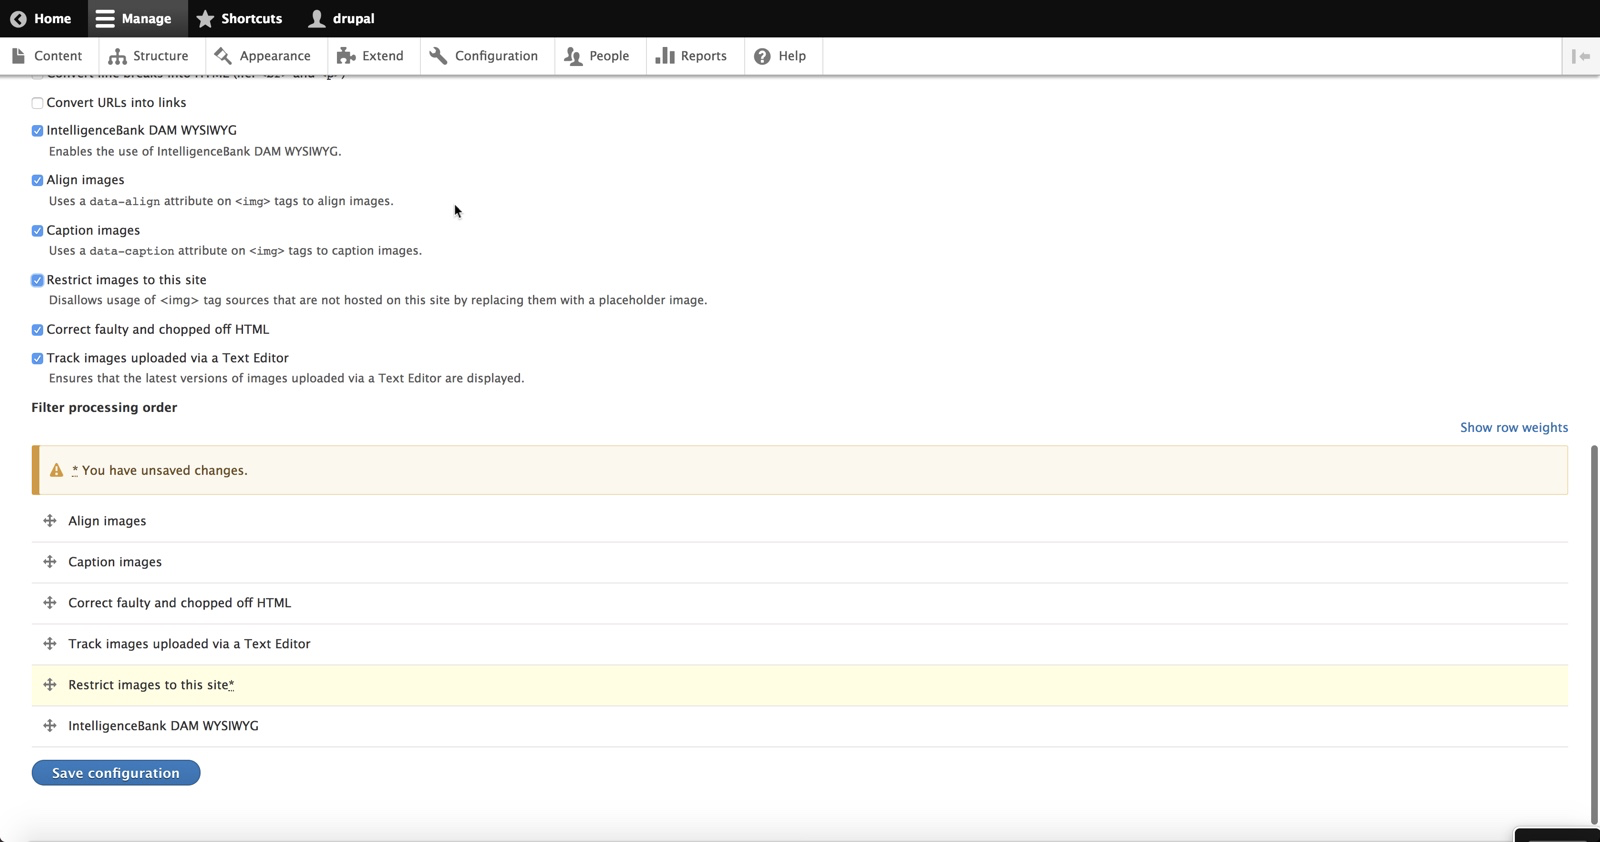1600x842 pixels.
Task: Click the Save configuration button
Action: [x=116, y=773]
